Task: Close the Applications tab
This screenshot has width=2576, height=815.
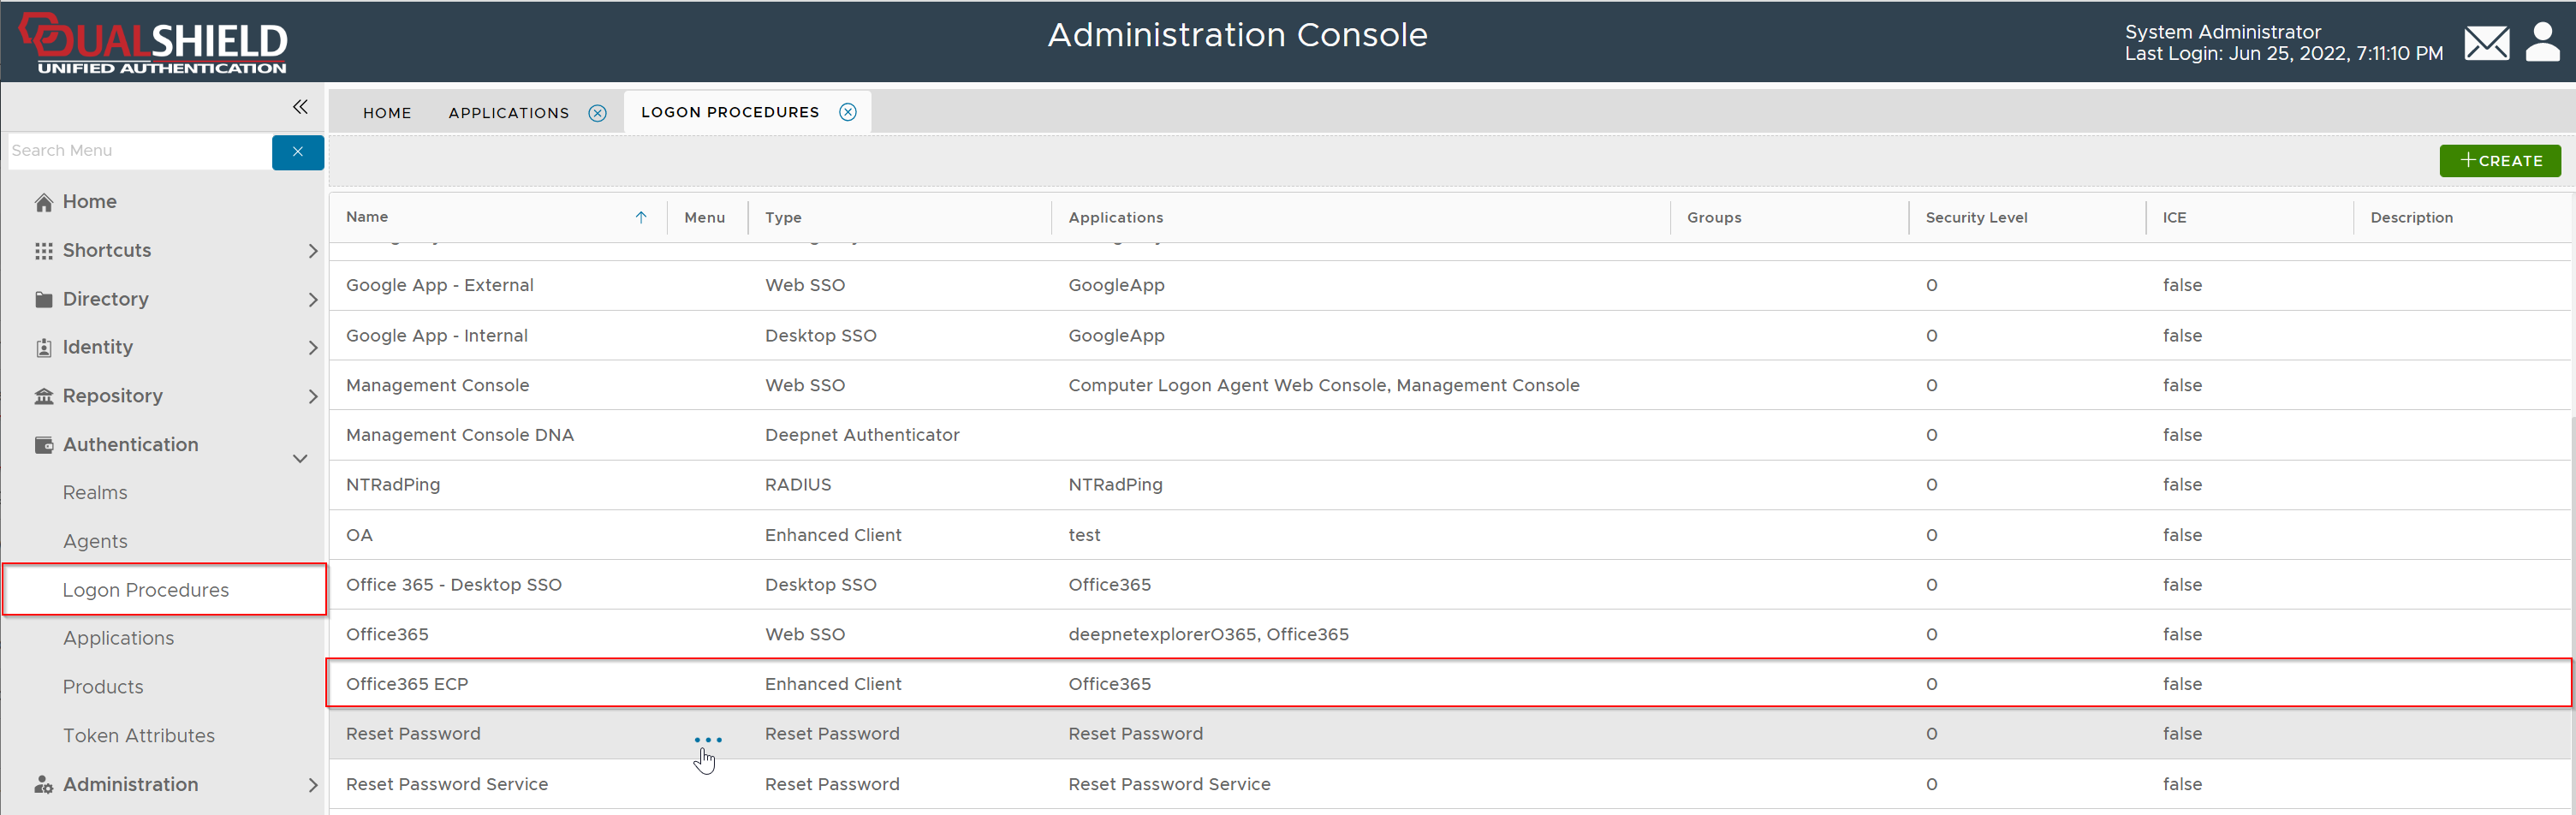Action: pos(597,113)
